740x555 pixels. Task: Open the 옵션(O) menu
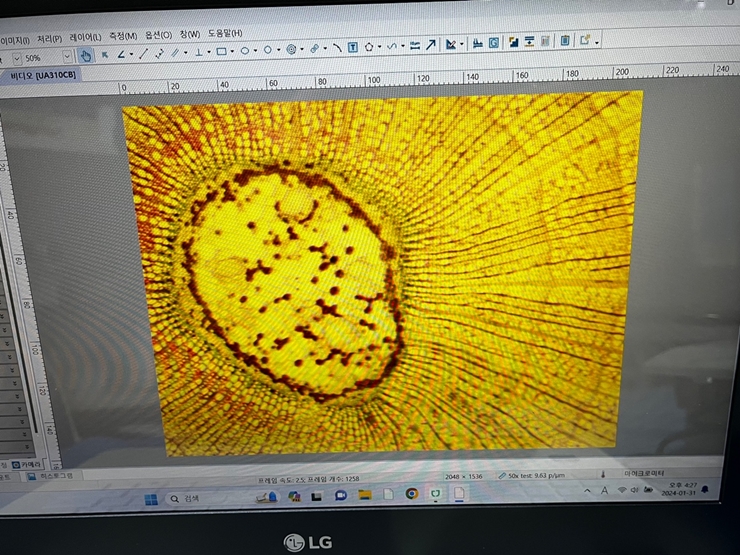coord(158,35)
